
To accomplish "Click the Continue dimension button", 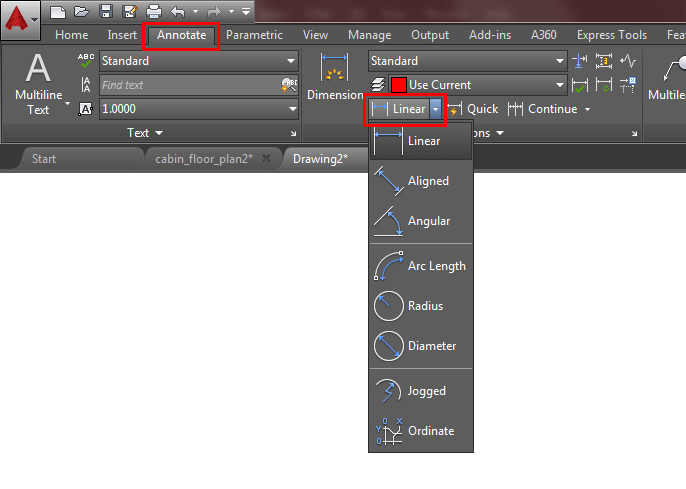I will (543, 109).
